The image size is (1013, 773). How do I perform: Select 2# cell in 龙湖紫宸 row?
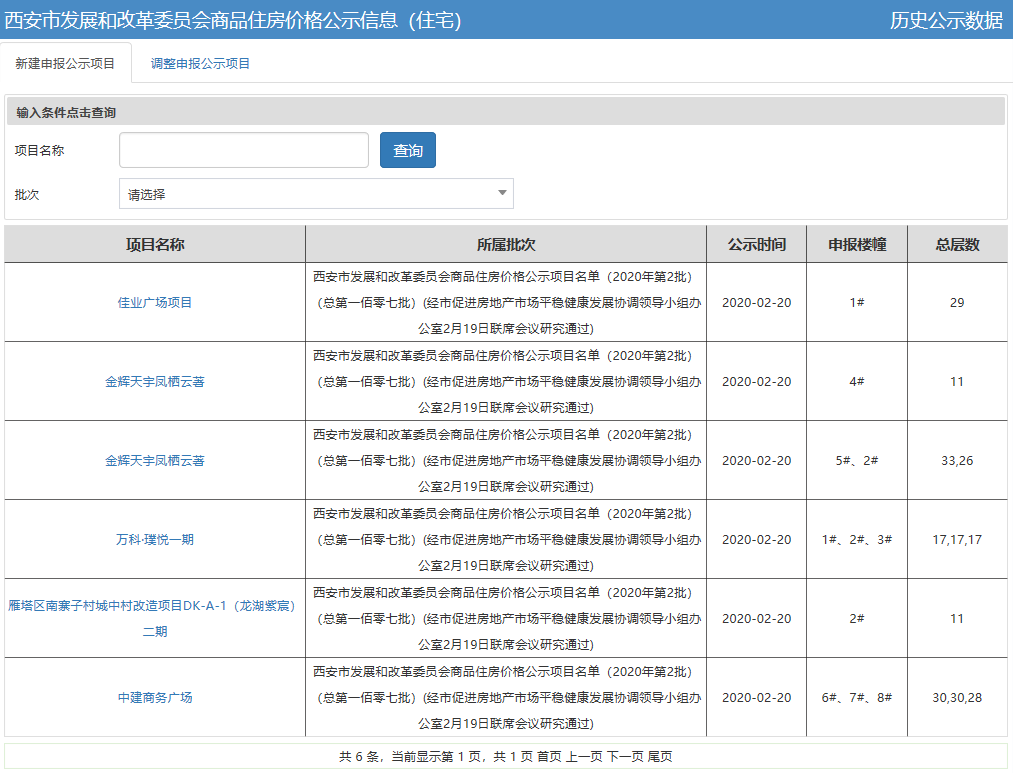[x=857, y=618]
